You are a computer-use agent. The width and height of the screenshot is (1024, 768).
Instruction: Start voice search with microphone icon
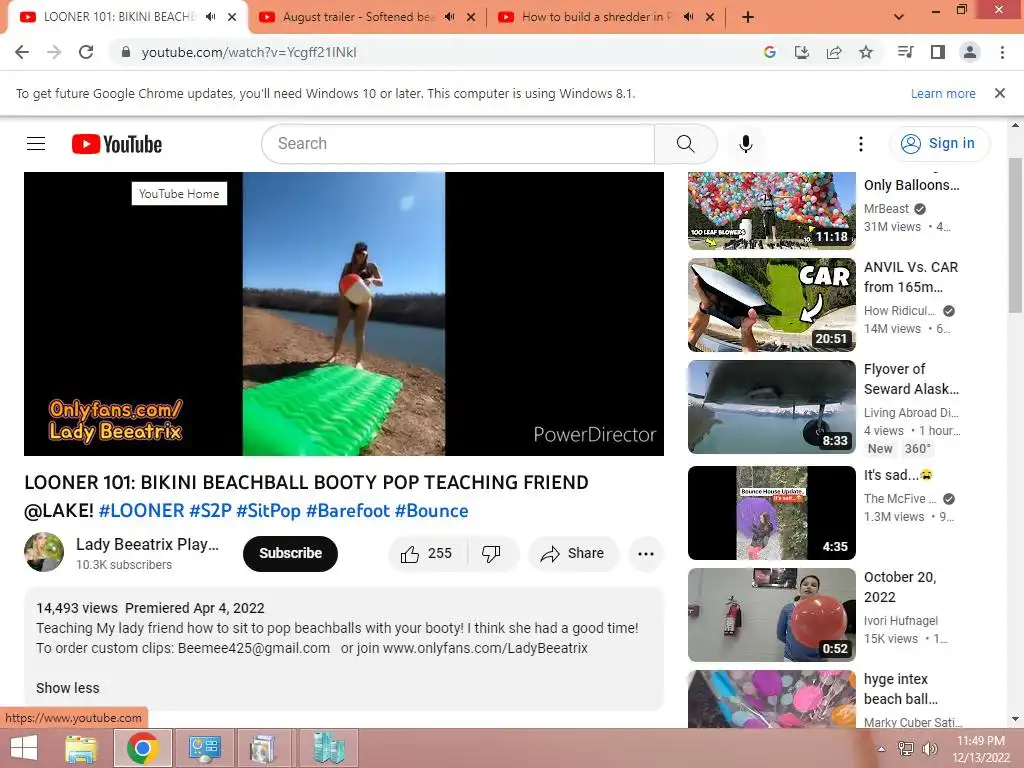(x=746, y=144)
